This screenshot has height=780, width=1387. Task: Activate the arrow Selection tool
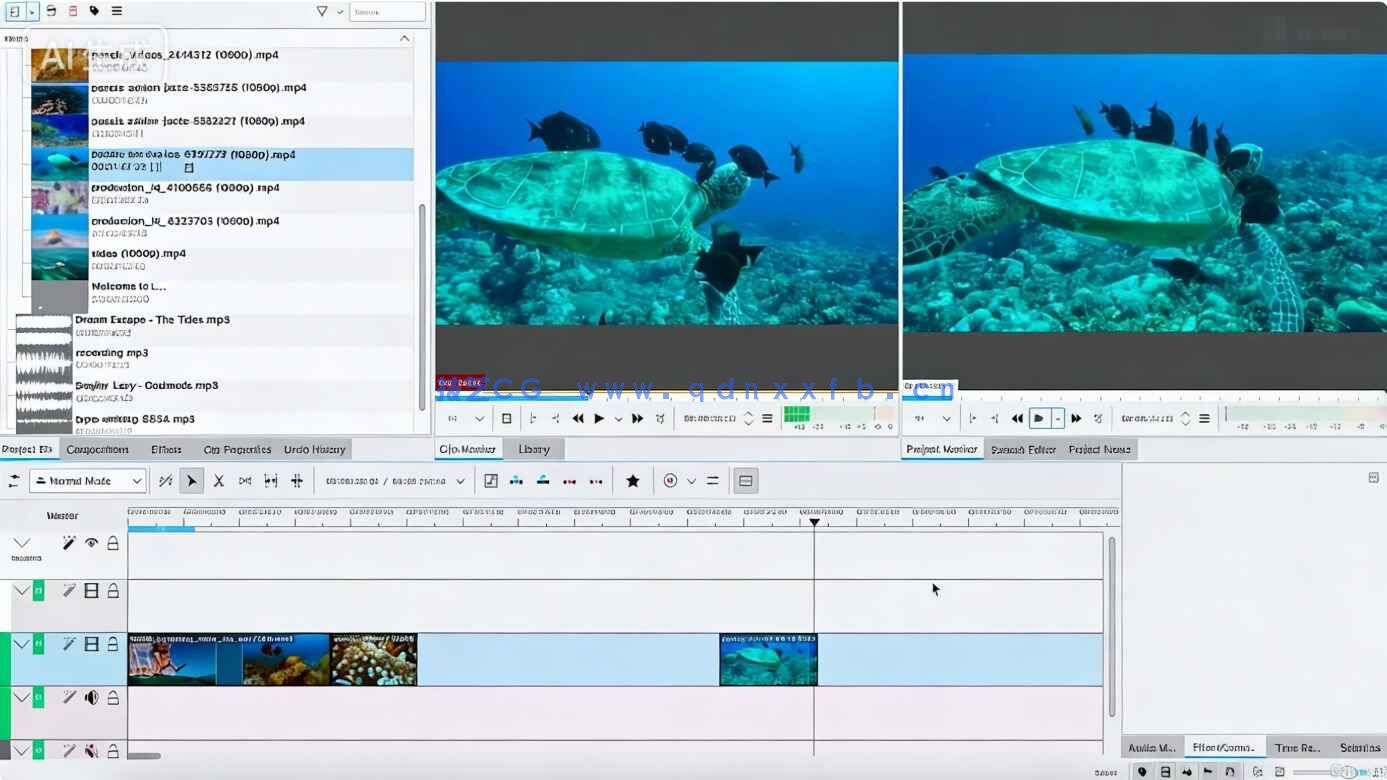coord(192,481)
